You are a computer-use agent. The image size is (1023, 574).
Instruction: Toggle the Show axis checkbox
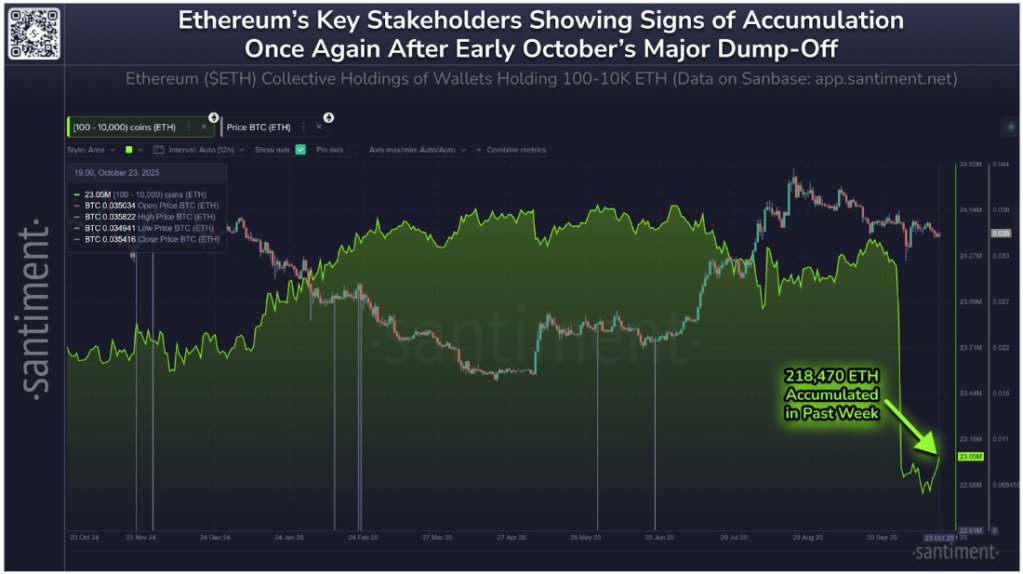pyautogui.click(x=300, y=150)
